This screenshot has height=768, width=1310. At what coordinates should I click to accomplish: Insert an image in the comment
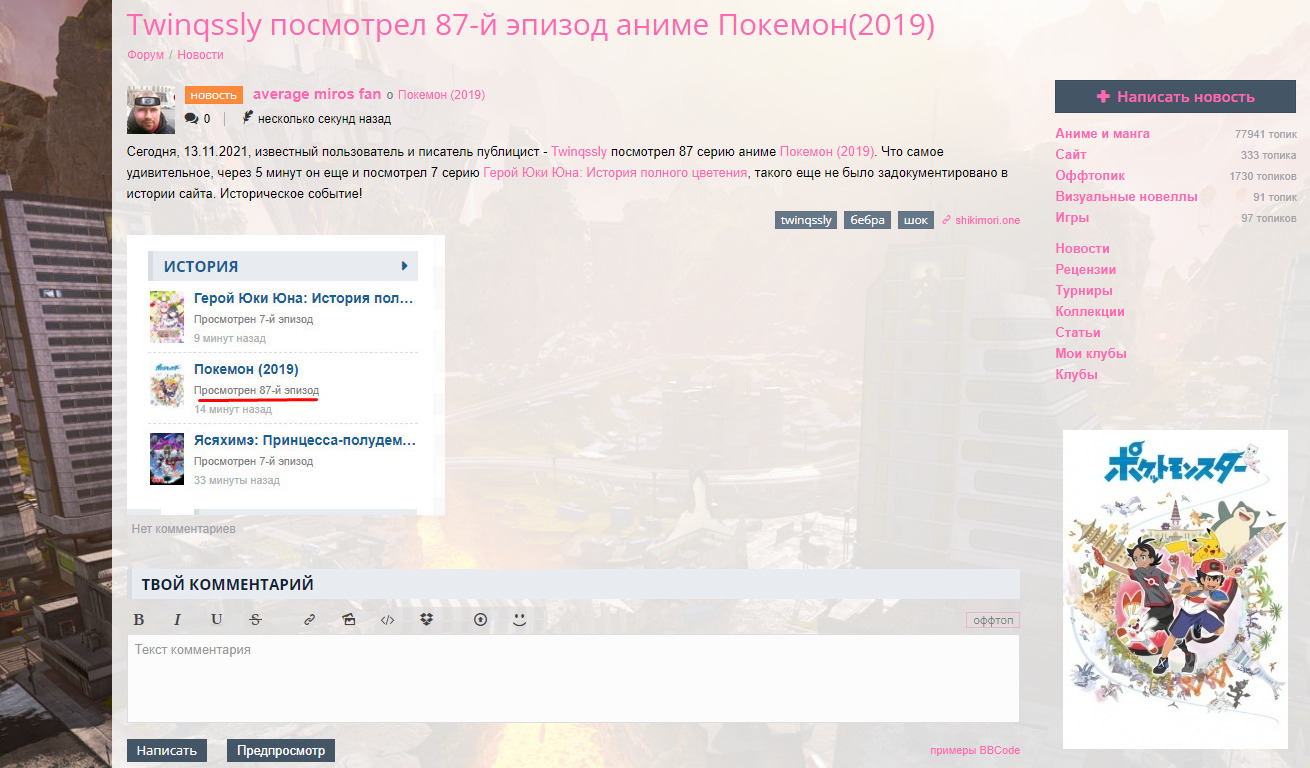(348, 620)
